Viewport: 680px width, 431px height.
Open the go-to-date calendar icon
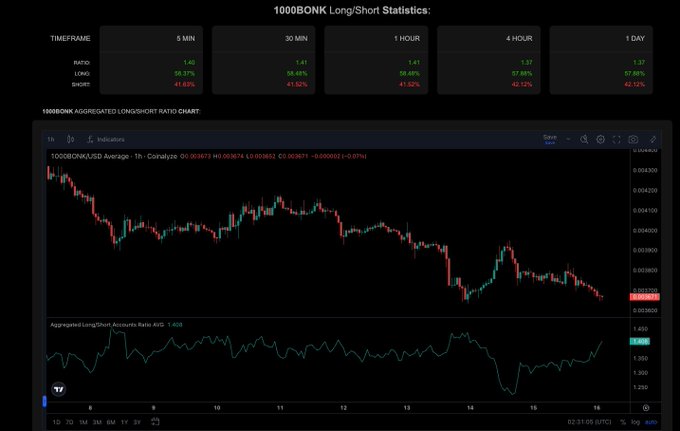[x=155, y=421]
